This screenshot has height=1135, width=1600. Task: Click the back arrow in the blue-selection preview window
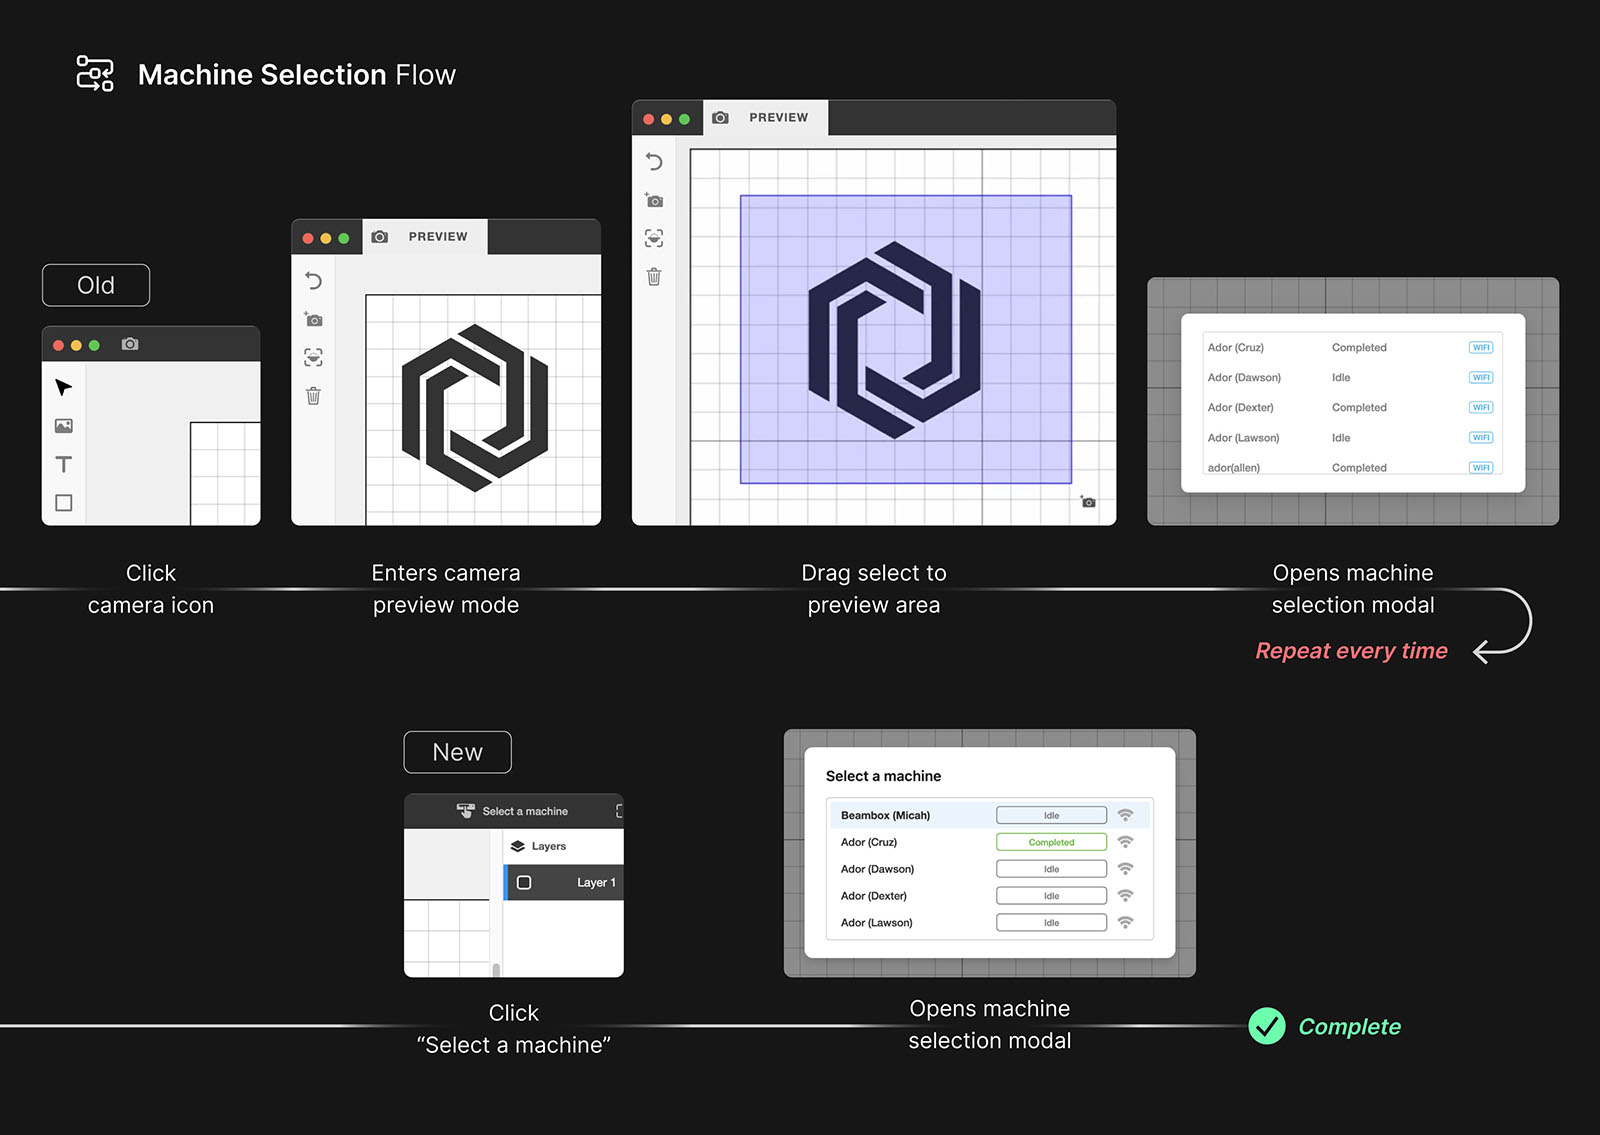[654, 162]
